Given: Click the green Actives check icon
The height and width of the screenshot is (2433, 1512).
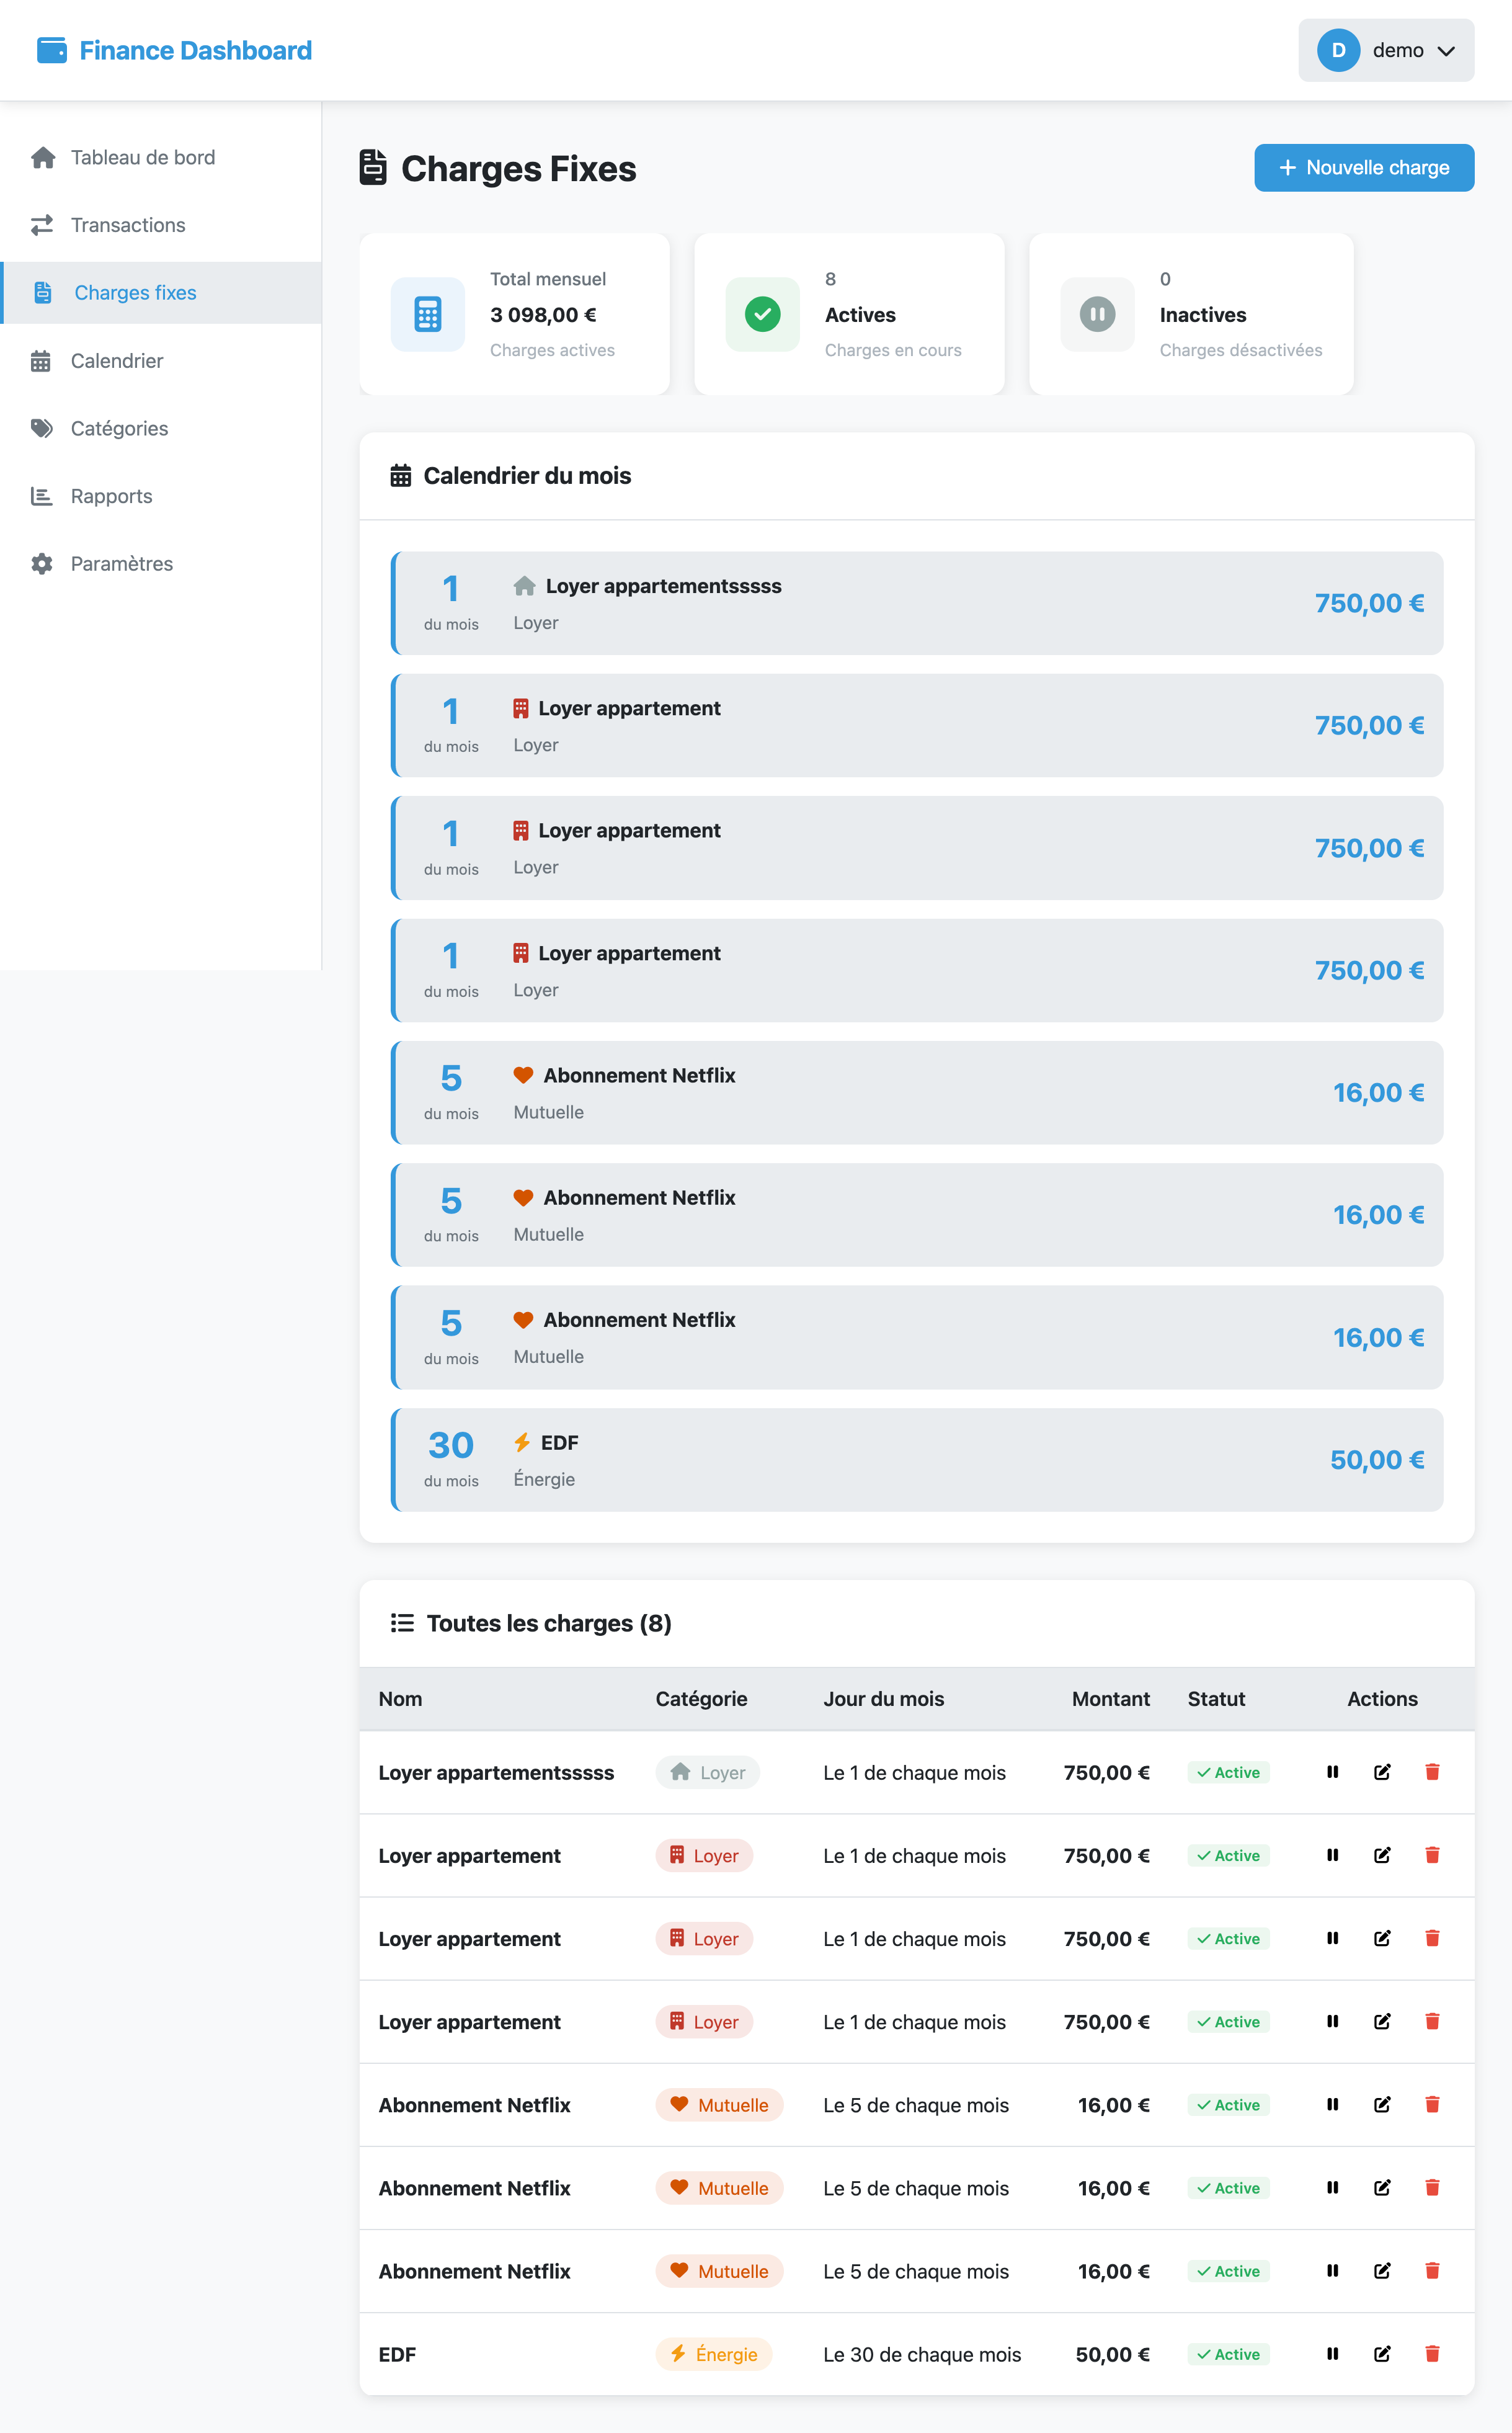Looking at the screenshot, I should pos(762,314).
